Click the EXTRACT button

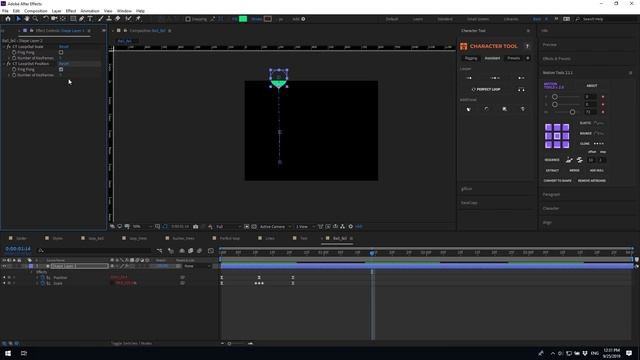[x=552, y=171]
